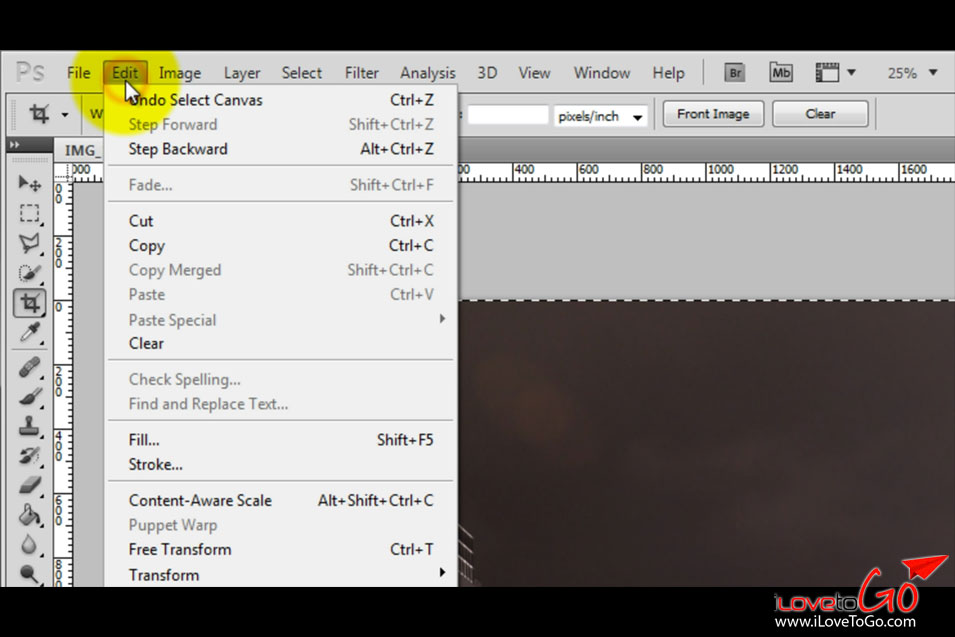Choose Undo Select Canvas
Viewport: 955px width, 637px height.
(281, 100)
